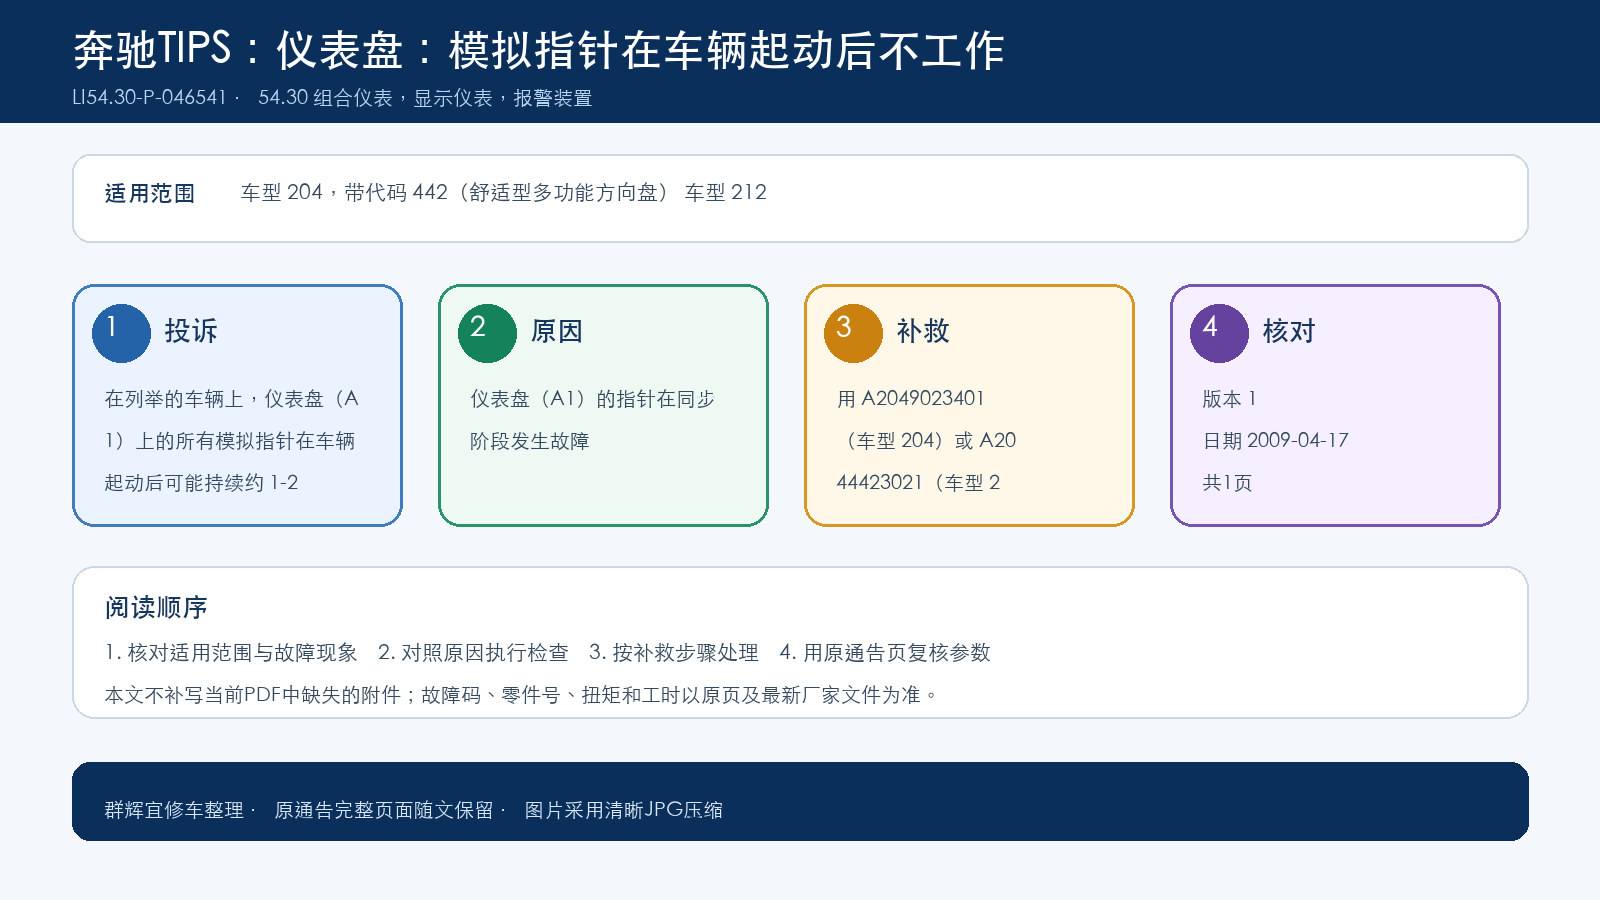Click part number 用 A2049023401
This screenshot has width=1600, height=900.
click(x=911, y=399)
